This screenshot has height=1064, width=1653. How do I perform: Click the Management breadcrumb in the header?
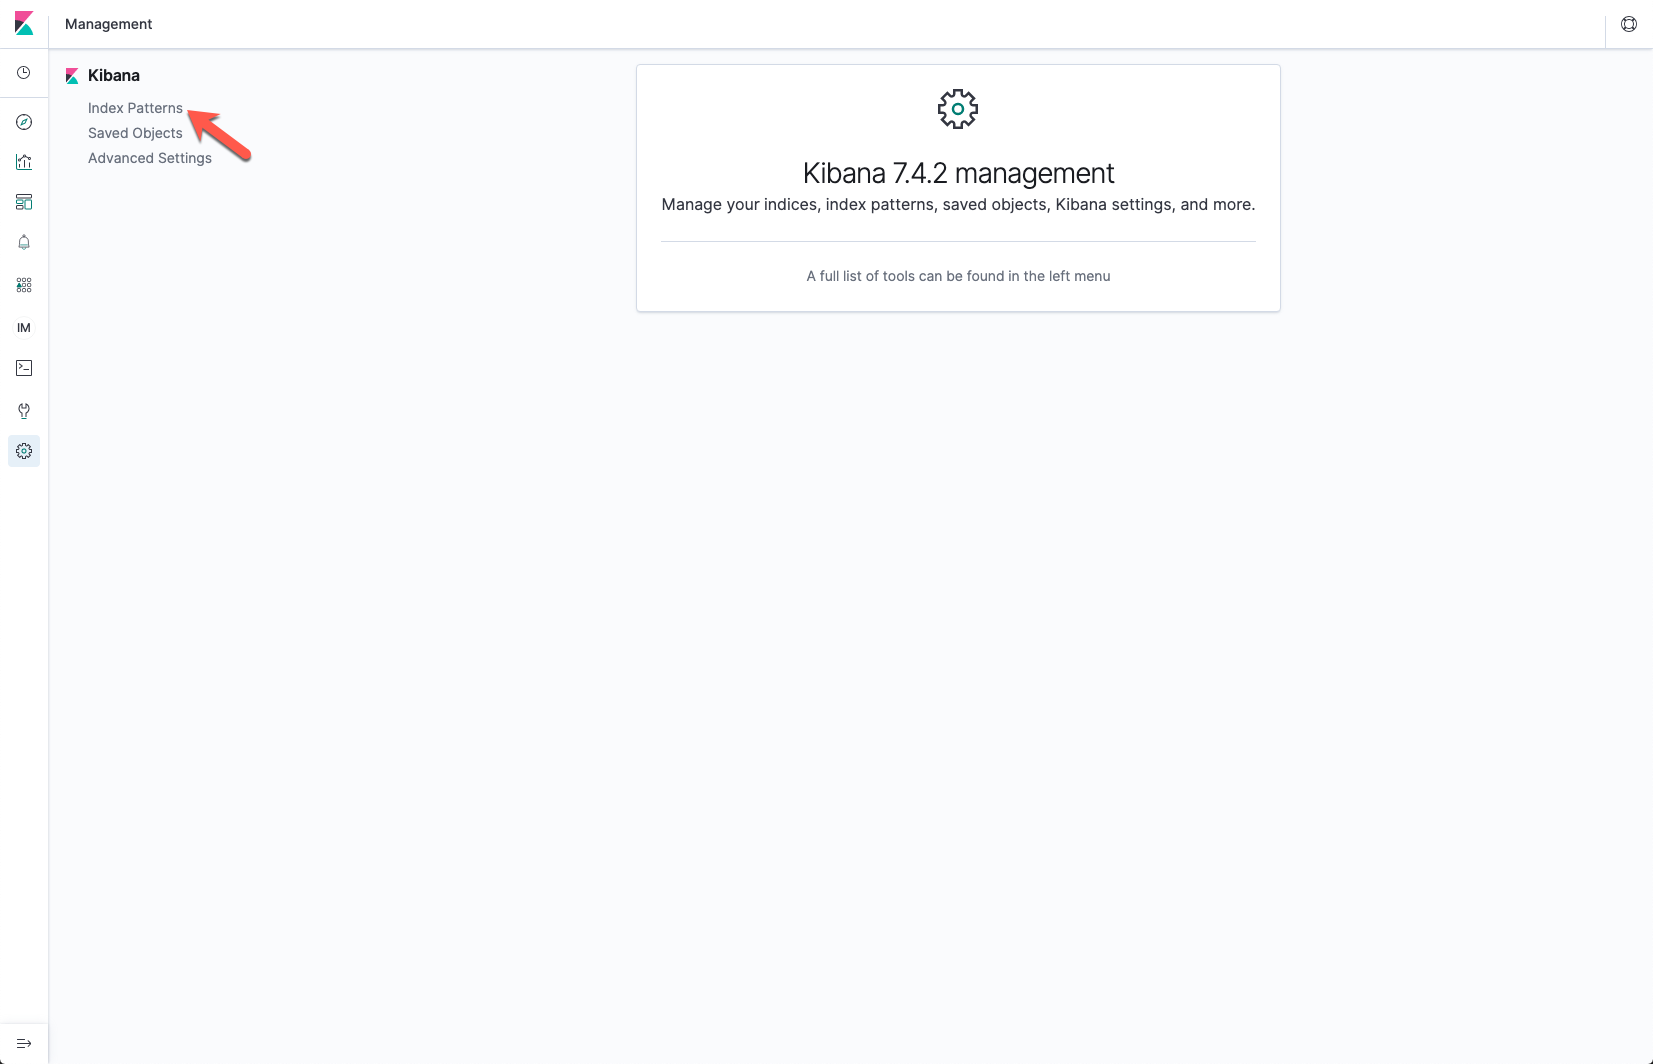[x=108, y=24]
